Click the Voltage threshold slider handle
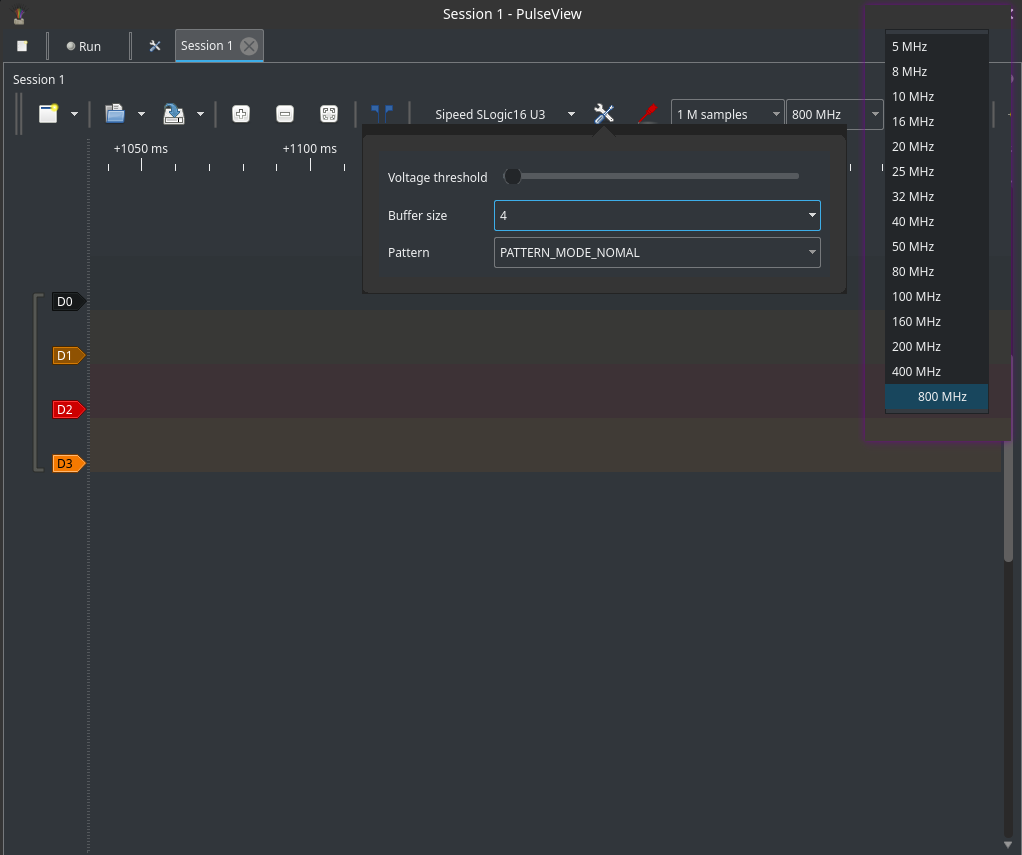1022x855 pixels. coord(513,177)
